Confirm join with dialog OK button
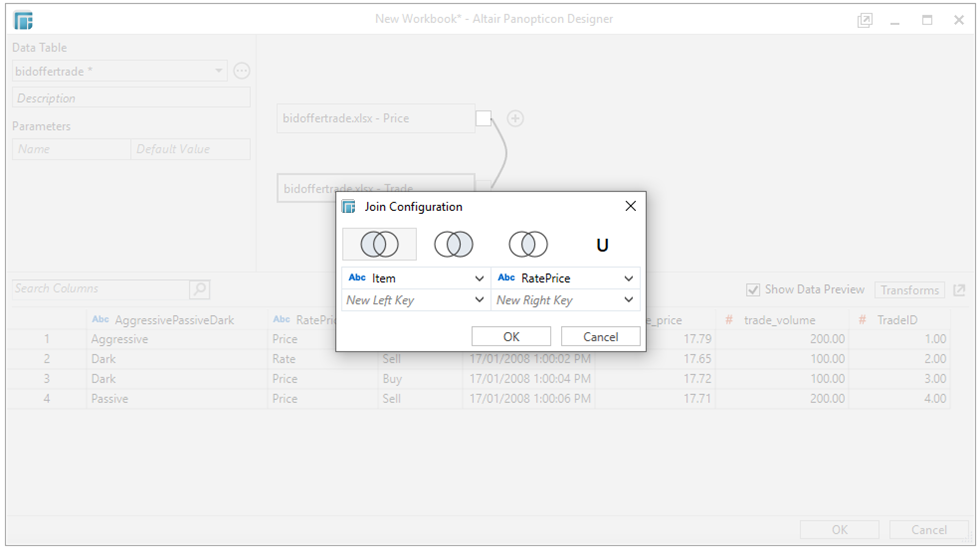 pyautogui.click(x=511, y=337)
